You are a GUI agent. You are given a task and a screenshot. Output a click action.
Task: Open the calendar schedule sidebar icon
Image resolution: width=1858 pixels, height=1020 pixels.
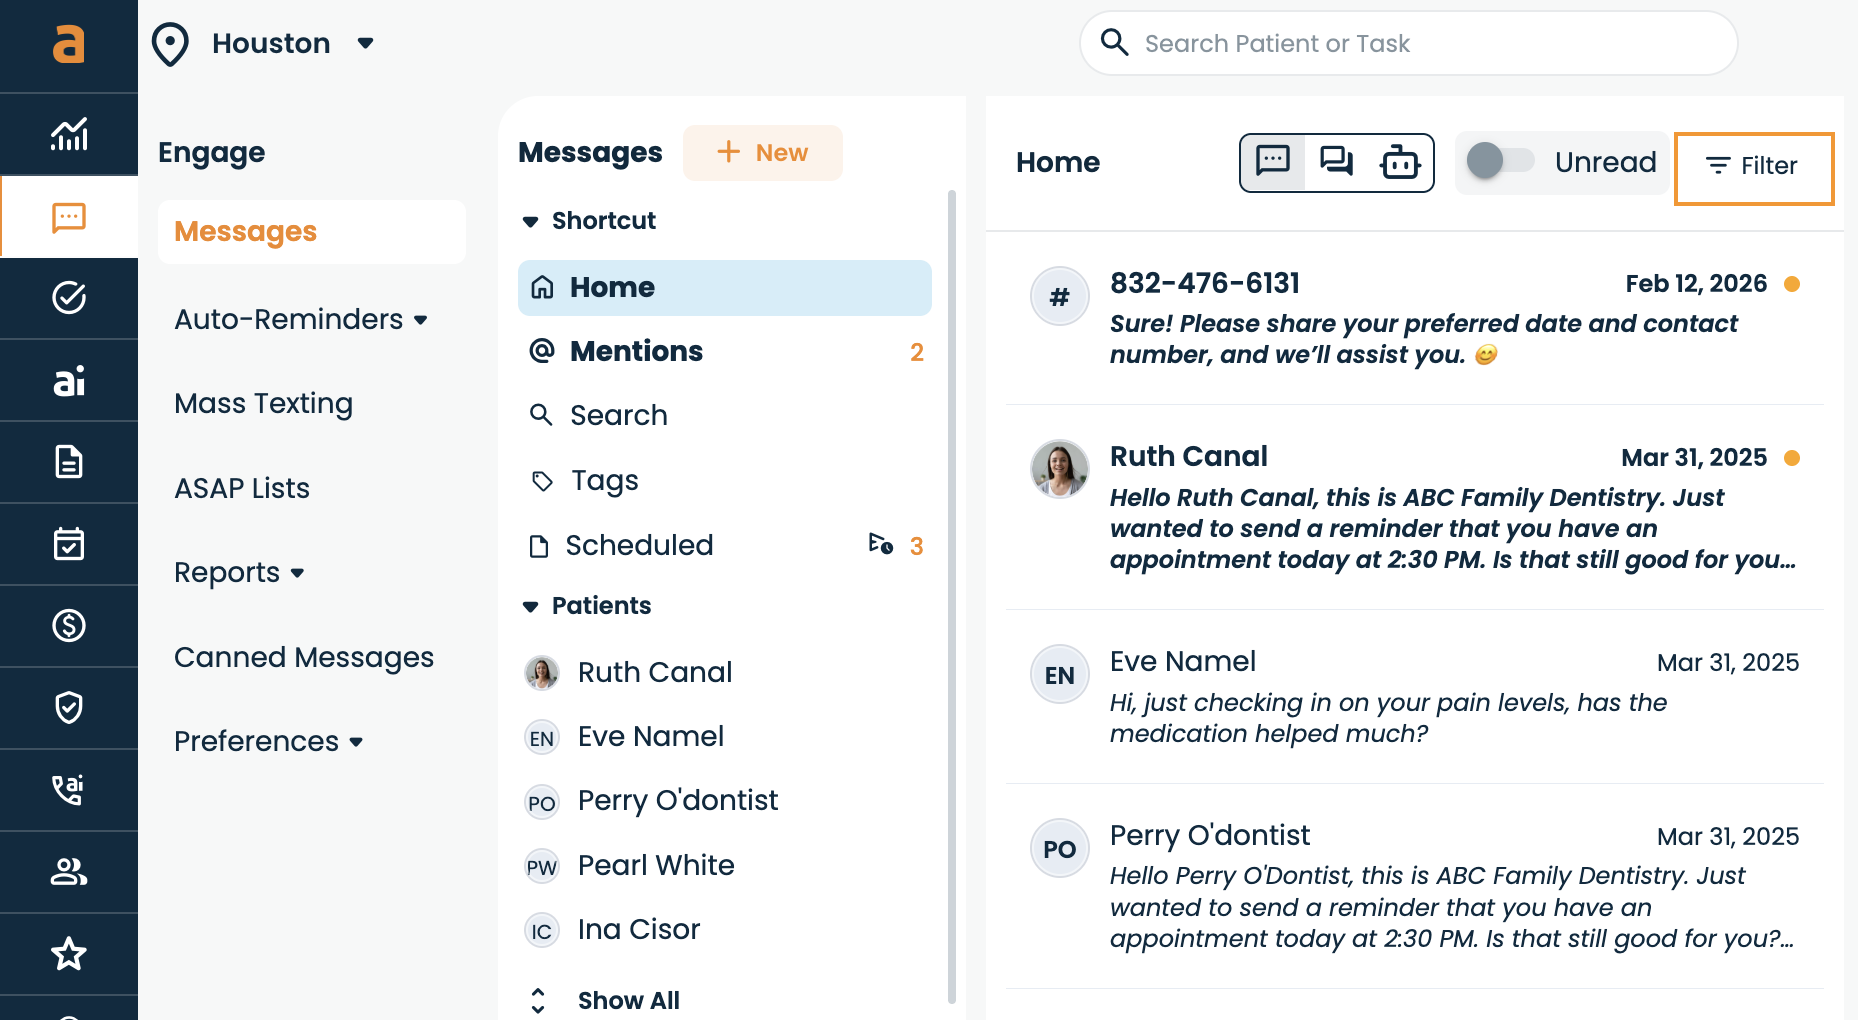69,544
